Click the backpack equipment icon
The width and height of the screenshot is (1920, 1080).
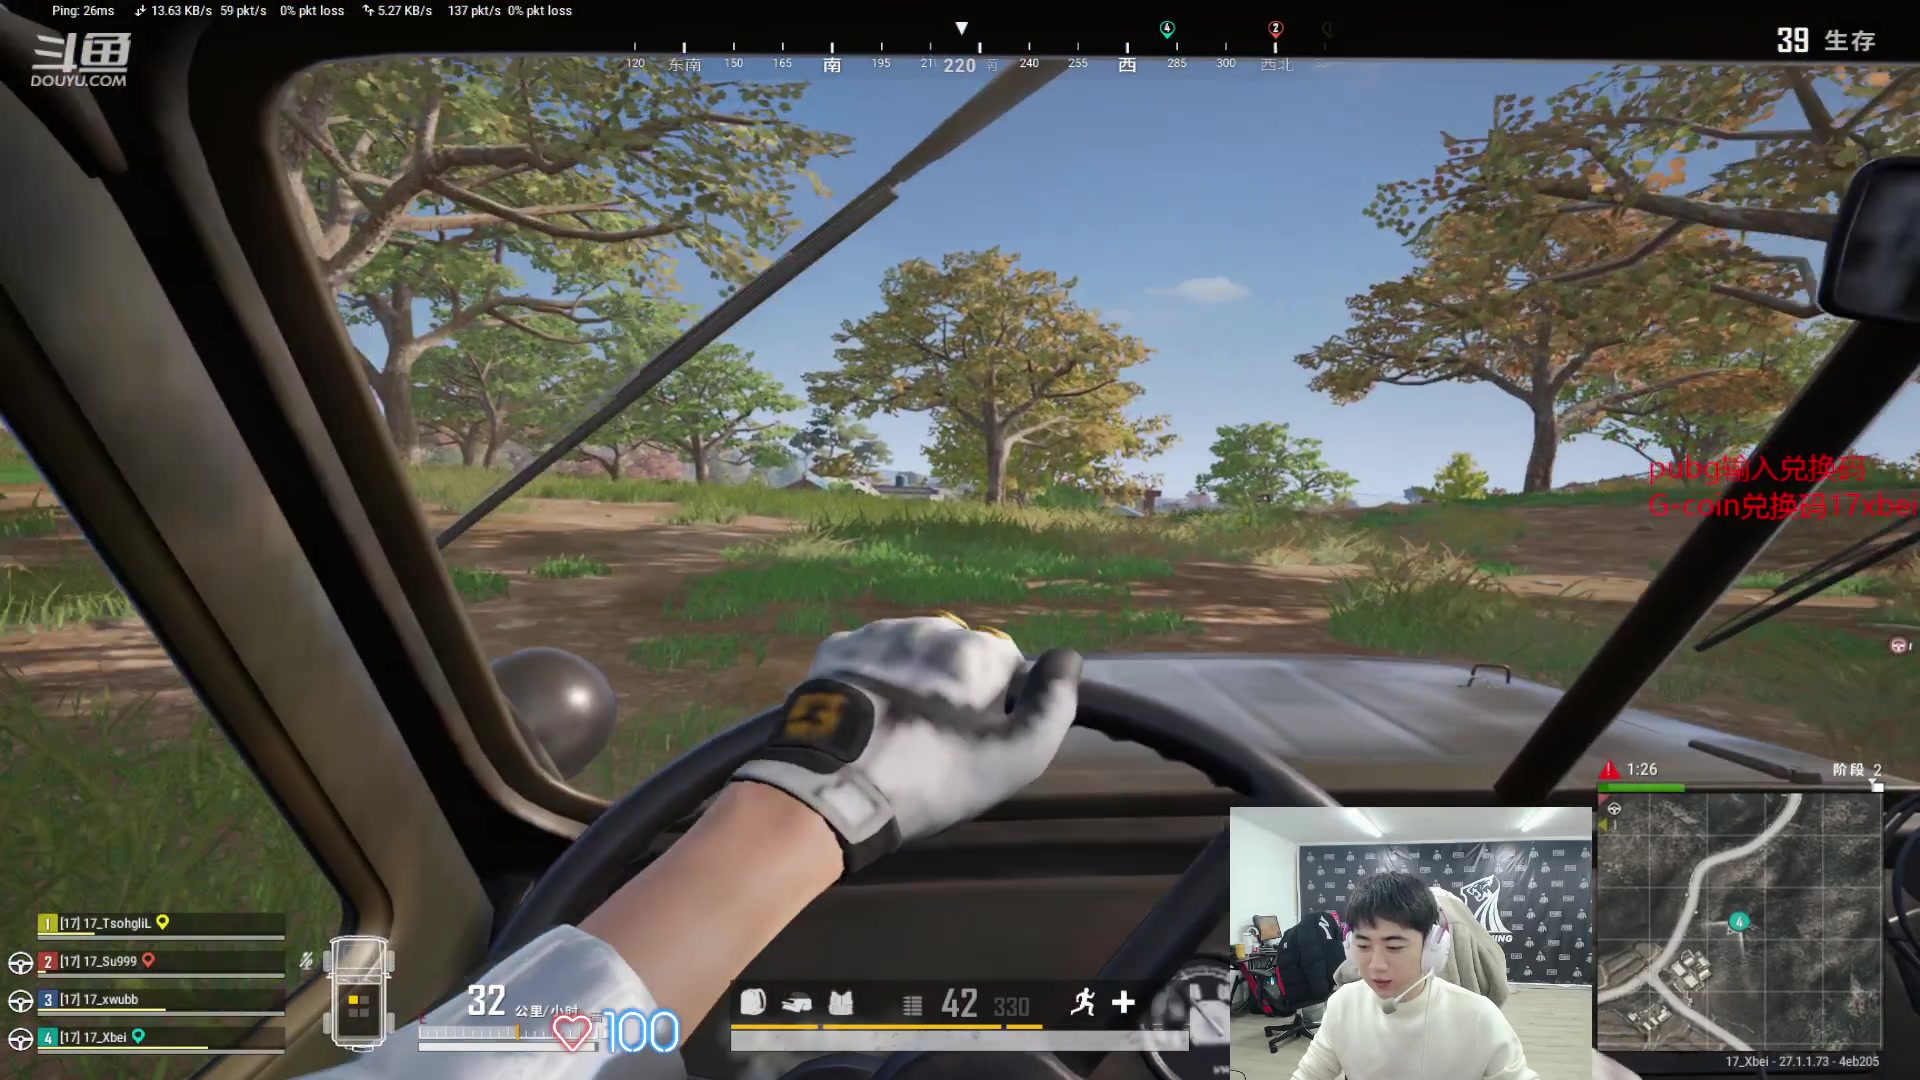[x=753, y=1002]
